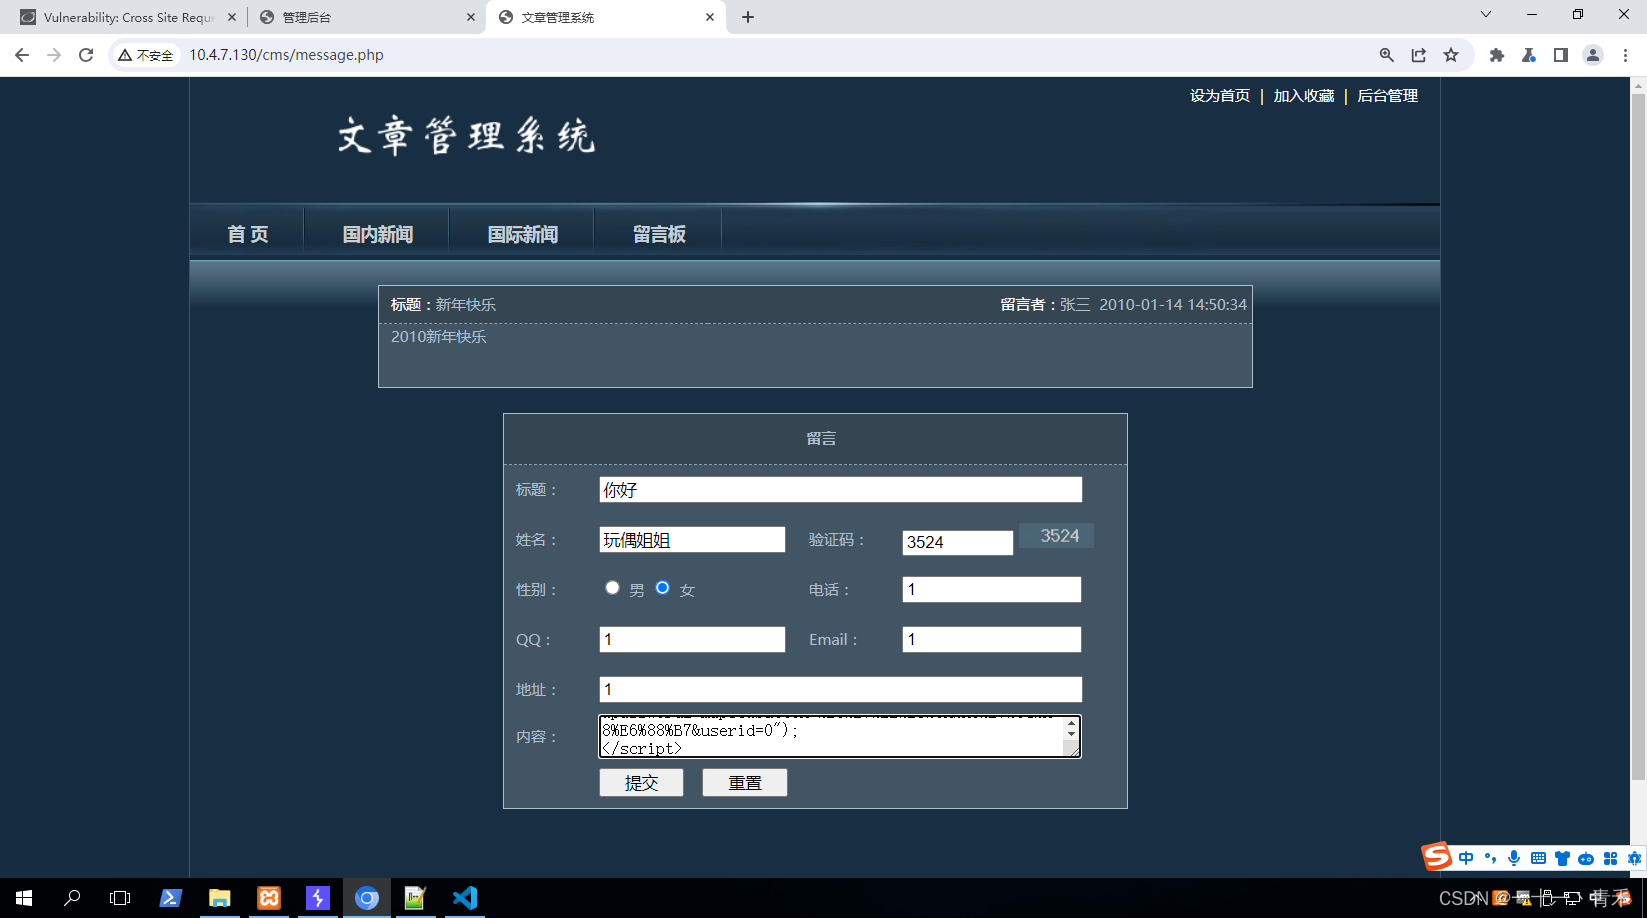The width and height of the screenshot is (1647, 918).
Task: Open Notepad++ from taskbar
Action: pos(415,898)
